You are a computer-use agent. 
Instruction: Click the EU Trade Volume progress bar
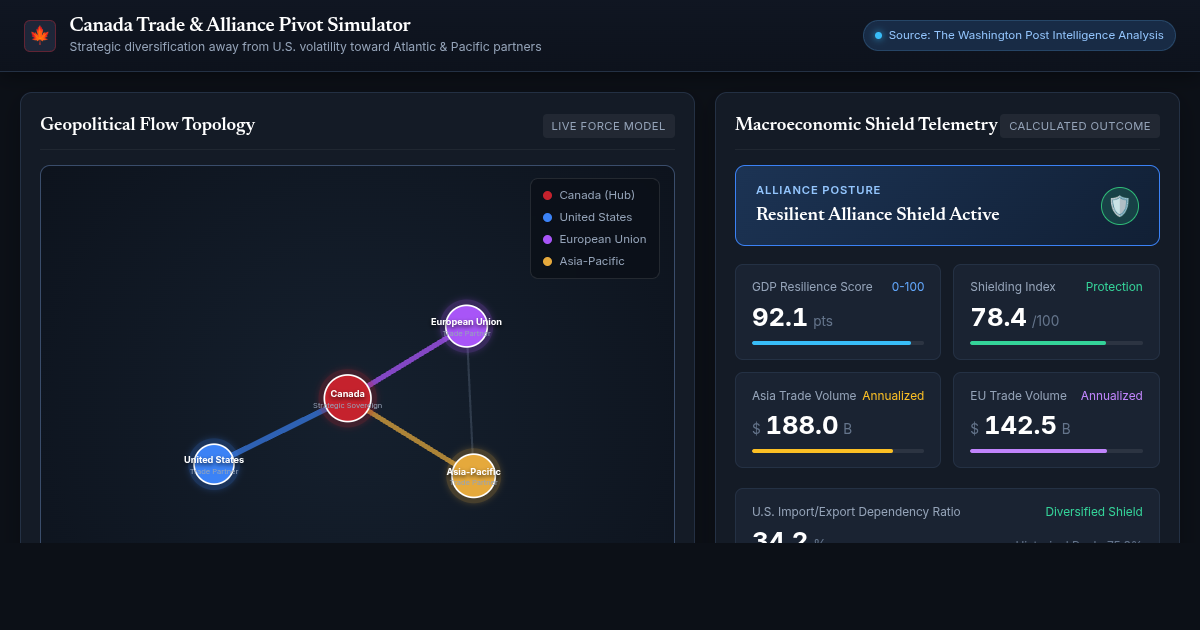(x=1056, y=451)
